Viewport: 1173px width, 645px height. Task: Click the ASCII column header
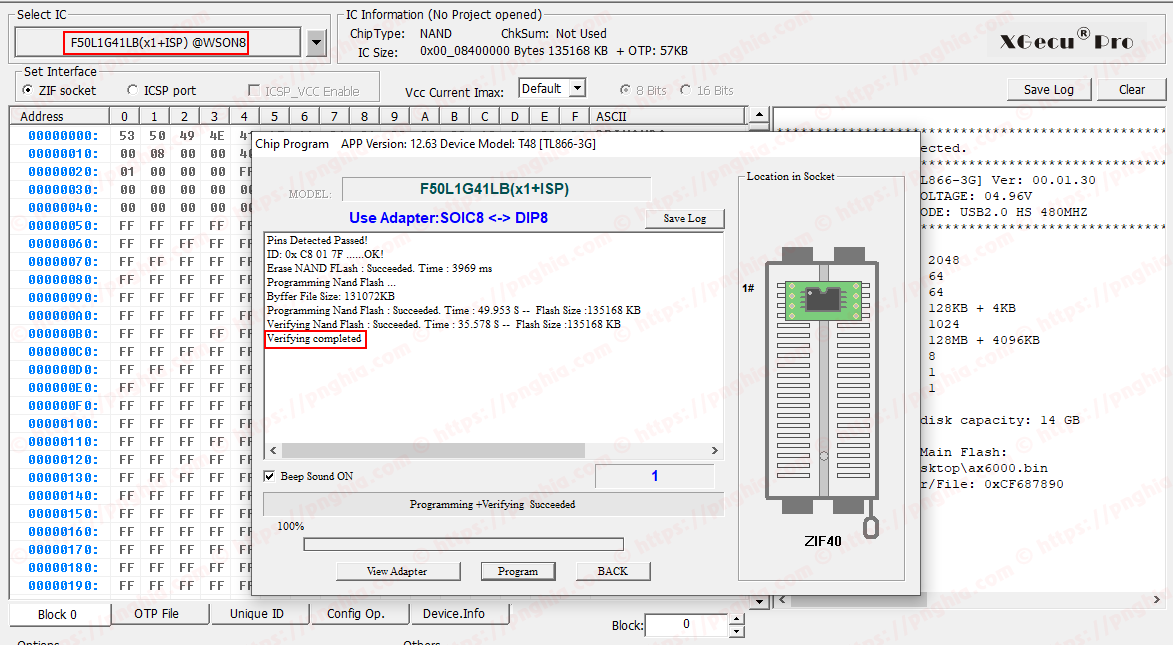pos(667,116)
